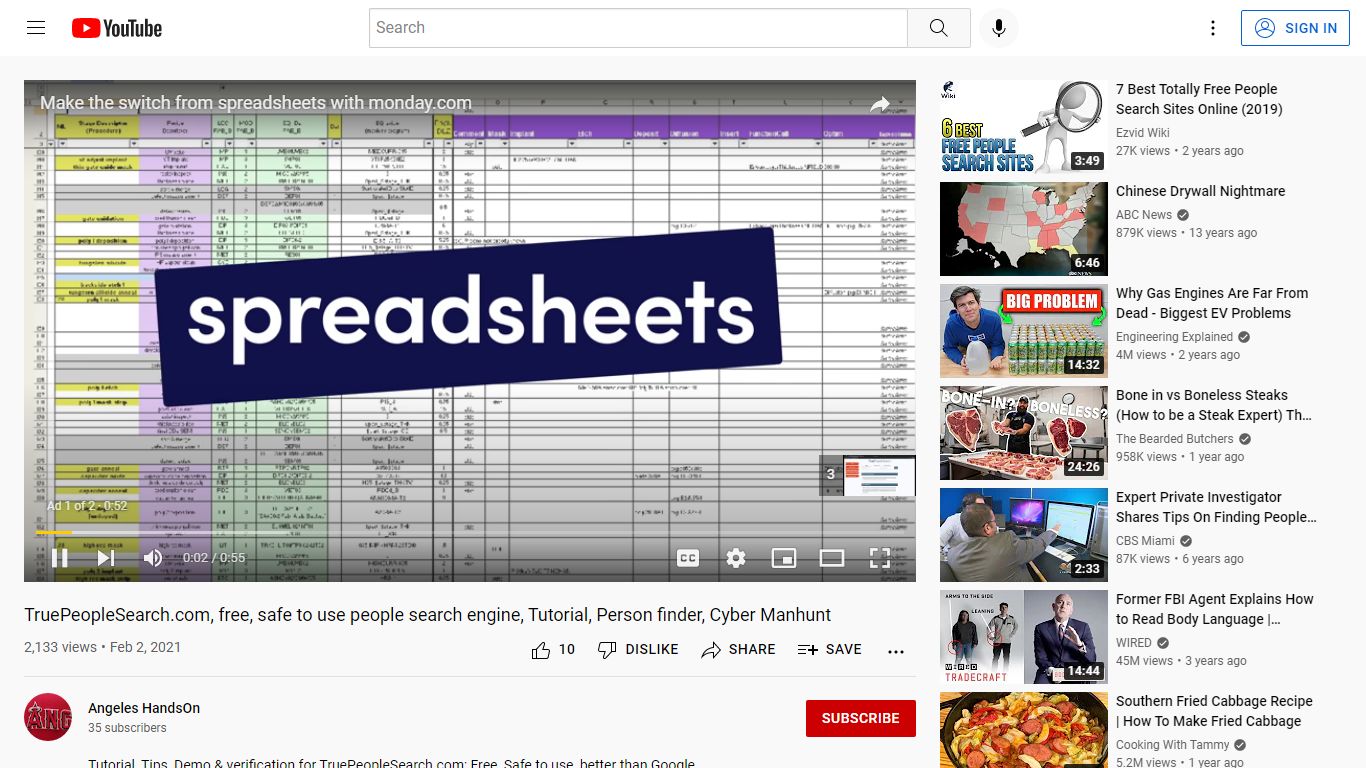Switch to theater mode
The image size is (1366, 768).
[832, 558]
